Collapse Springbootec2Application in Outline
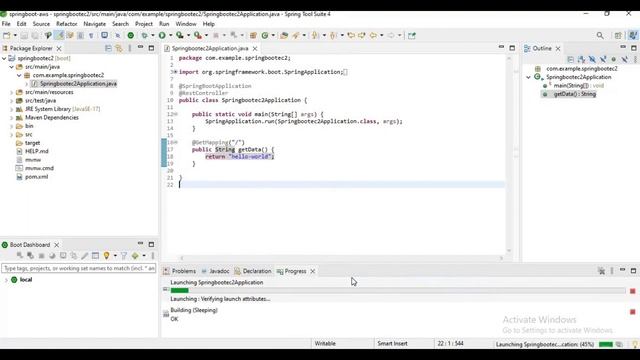This screenshot has height=360, width=640. click(529, 77)
